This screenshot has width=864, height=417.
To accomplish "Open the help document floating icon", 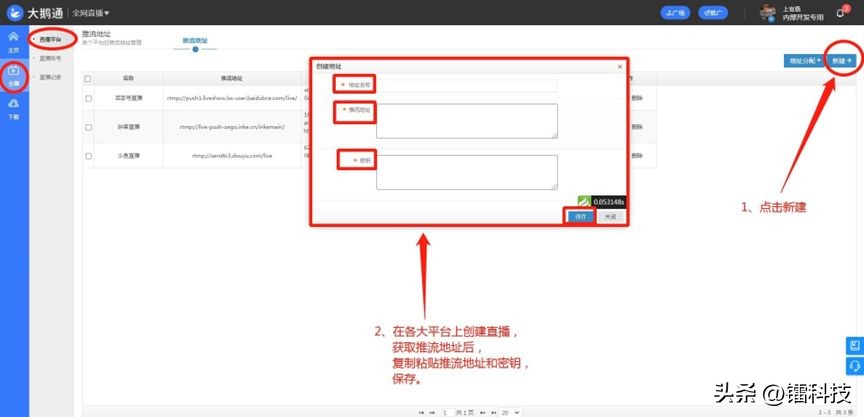I will pos(855,345).
